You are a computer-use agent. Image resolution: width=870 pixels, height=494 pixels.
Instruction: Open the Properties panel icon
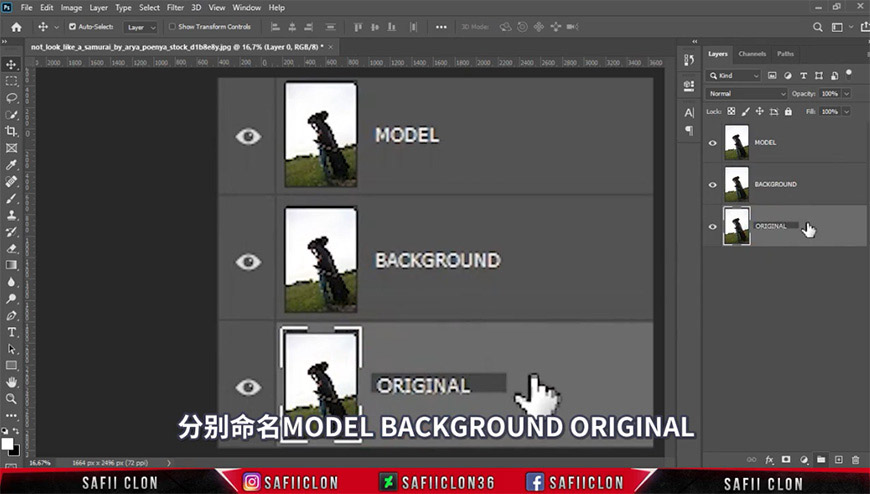(x=689, y=85)
